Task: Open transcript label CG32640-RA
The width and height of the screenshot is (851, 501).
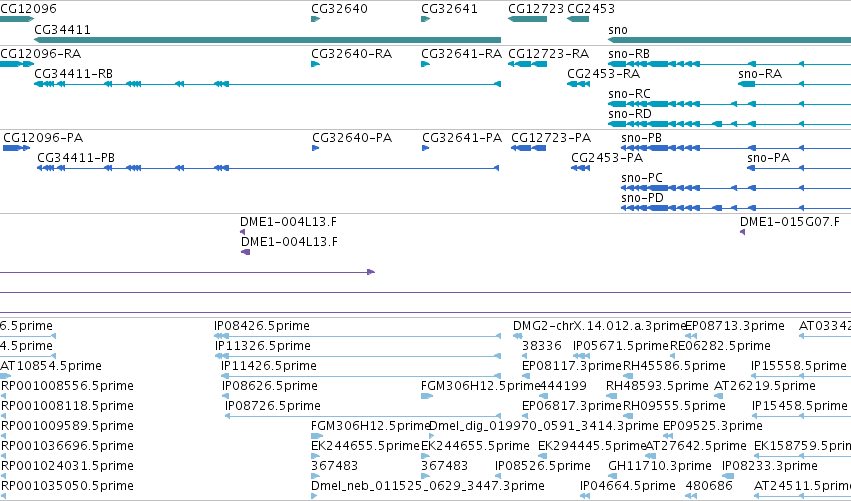Action: [351, 54]
